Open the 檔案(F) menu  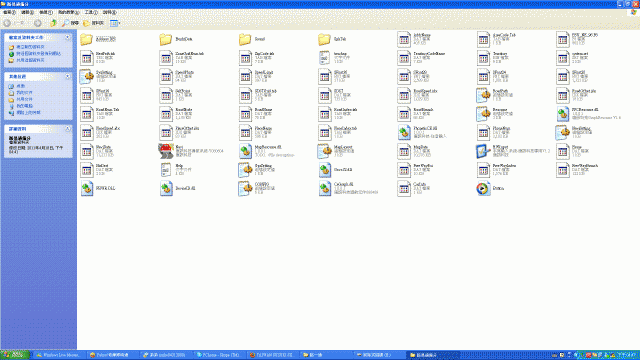click(x=9, y=13)
